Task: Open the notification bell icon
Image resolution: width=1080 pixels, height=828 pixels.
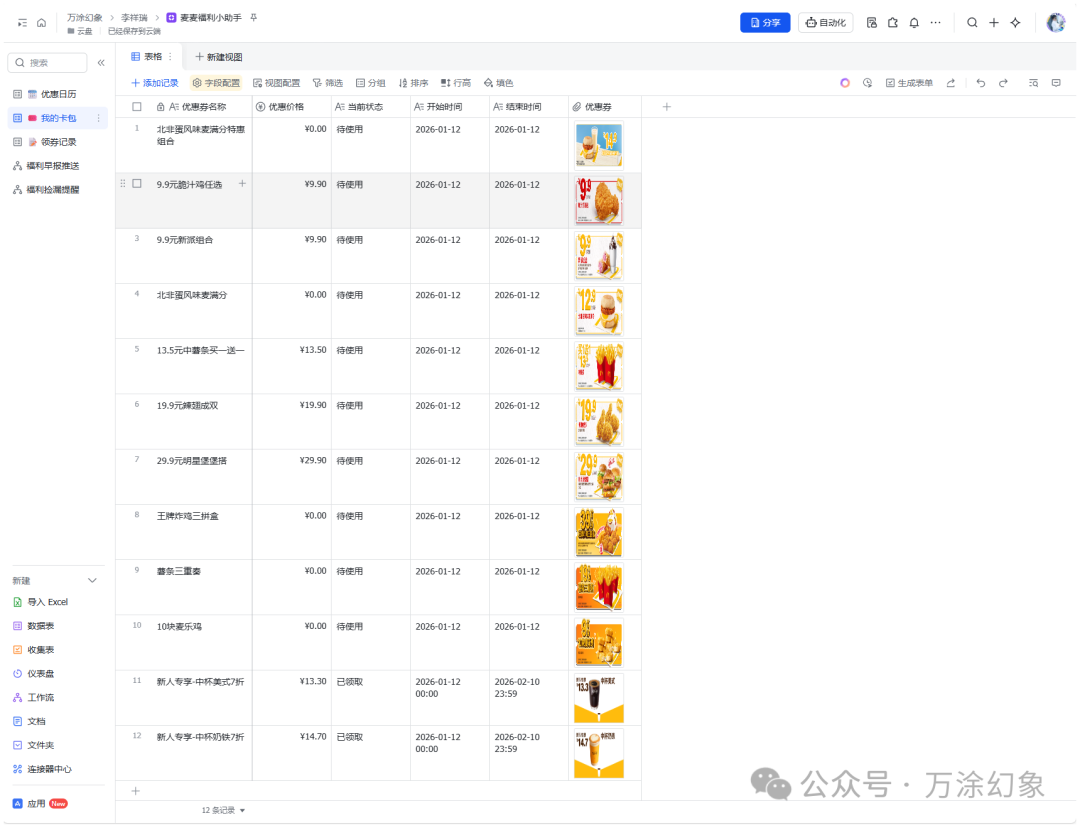Action: [913, 21]
